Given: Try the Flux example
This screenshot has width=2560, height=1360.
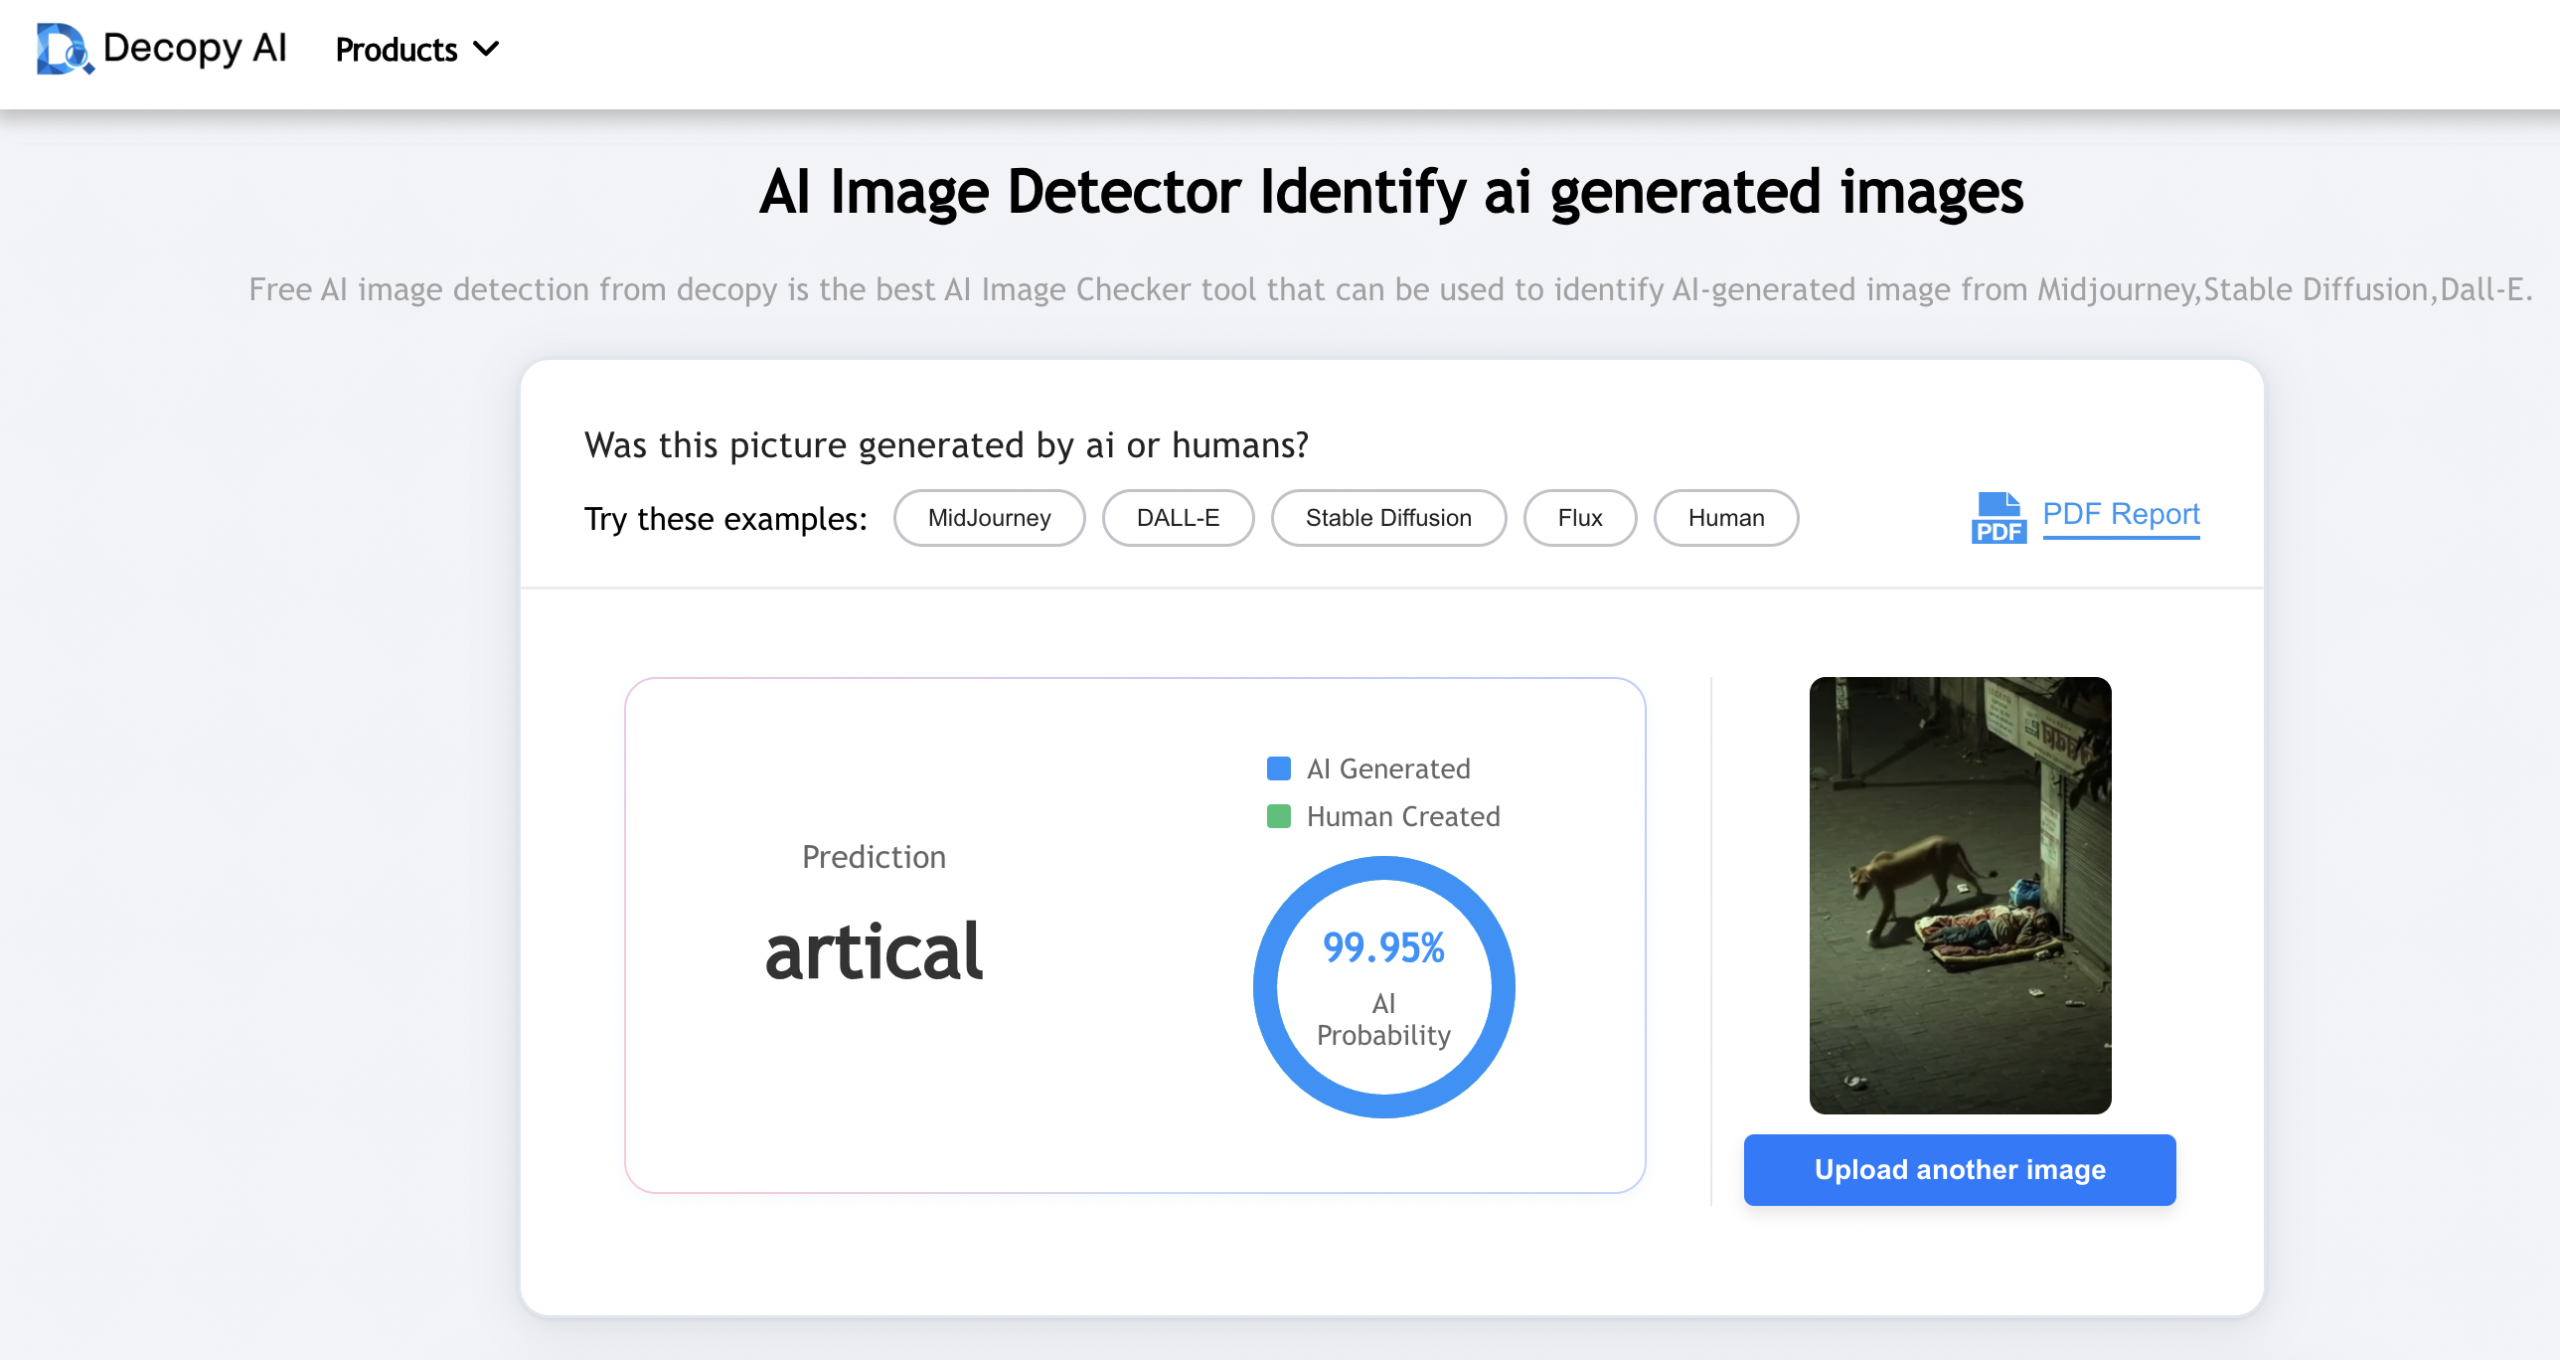Looking at the screenshot, I should (x=1580, y=518).
